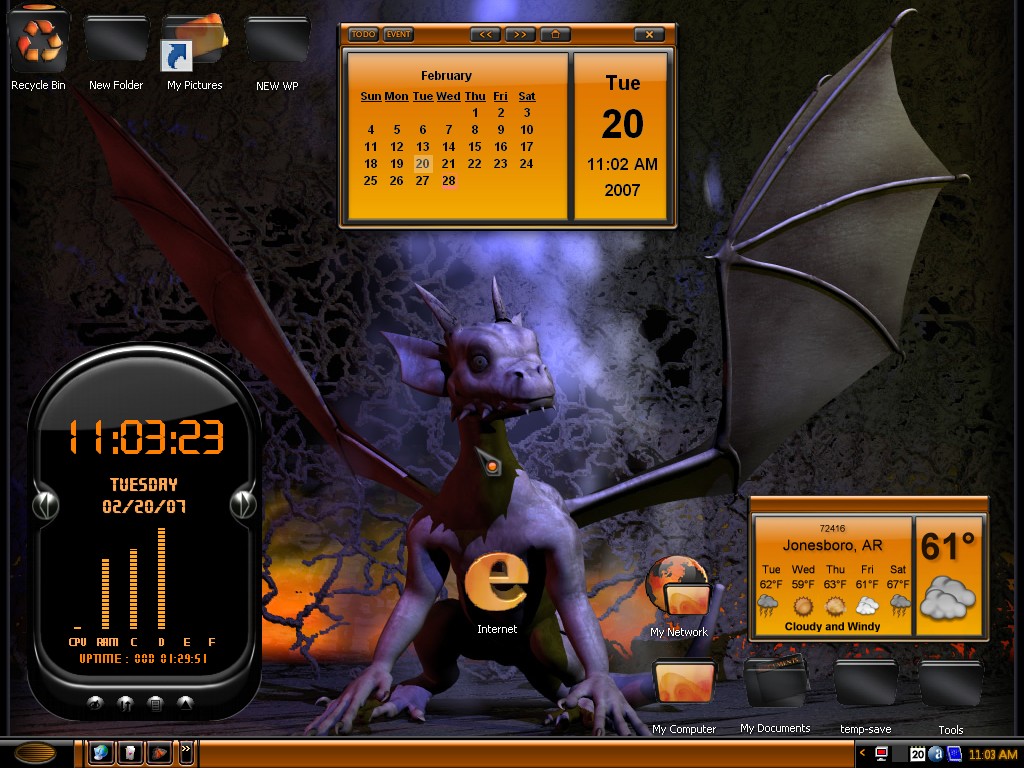Click the triangle eject button on clock widget
Image resolution: width=1024 pixels, height=768 pixels.
[185, 704]
